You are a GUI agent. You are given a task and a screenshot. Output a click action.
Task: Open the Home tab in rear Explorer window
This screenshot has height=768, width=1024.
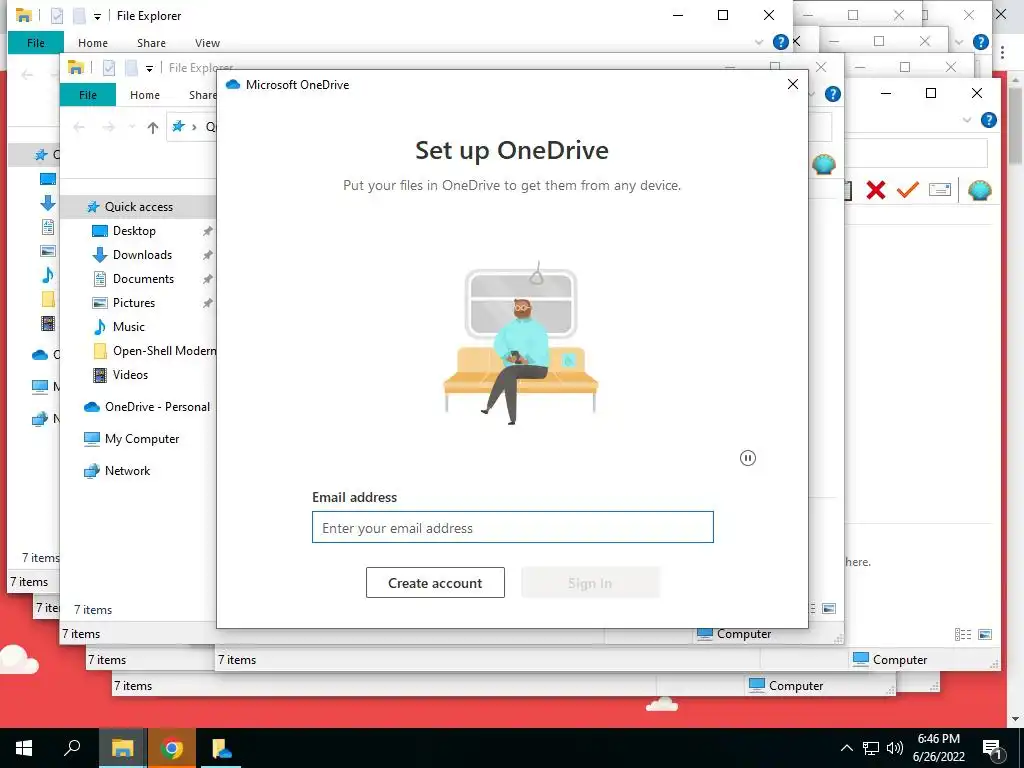click(x=93, y=42)
